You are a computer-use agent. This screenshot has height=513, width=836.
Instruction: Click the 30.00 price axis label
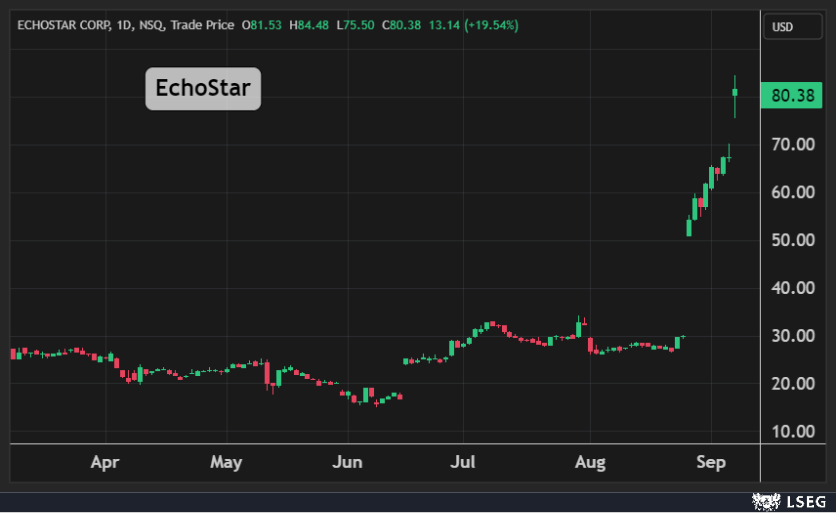click(x=794, y=336)
